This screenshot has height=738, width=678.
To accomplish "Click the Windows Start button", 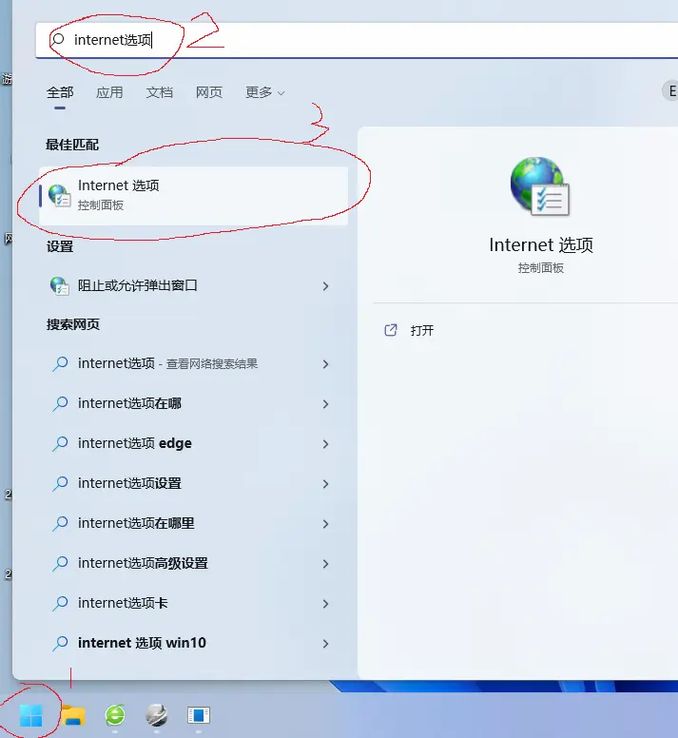I will point(31,715).
